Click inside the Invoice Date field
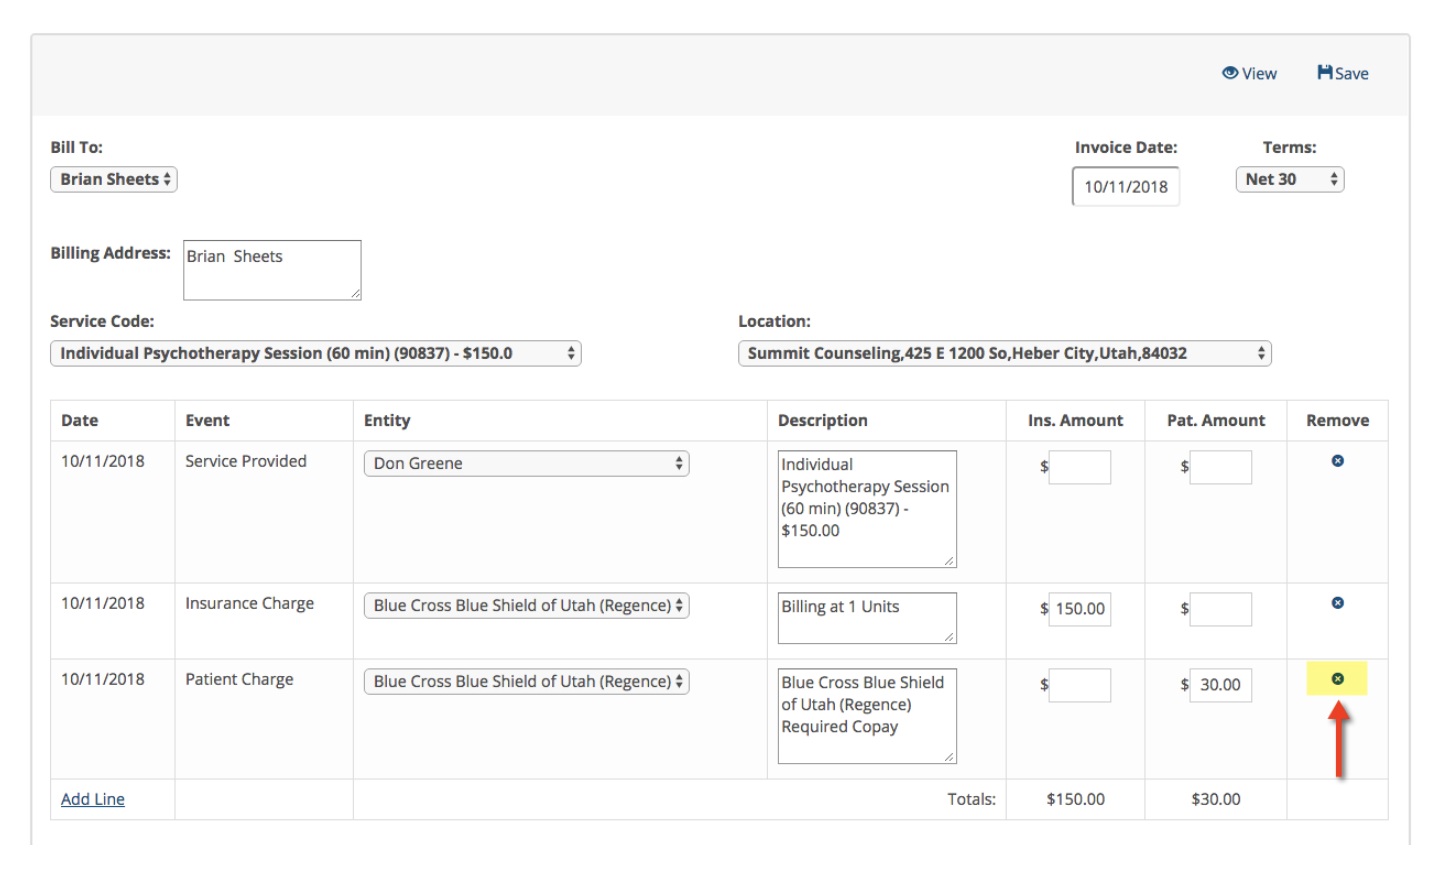The height and width of the screenshot is (874, 1450). point(1125,187)
